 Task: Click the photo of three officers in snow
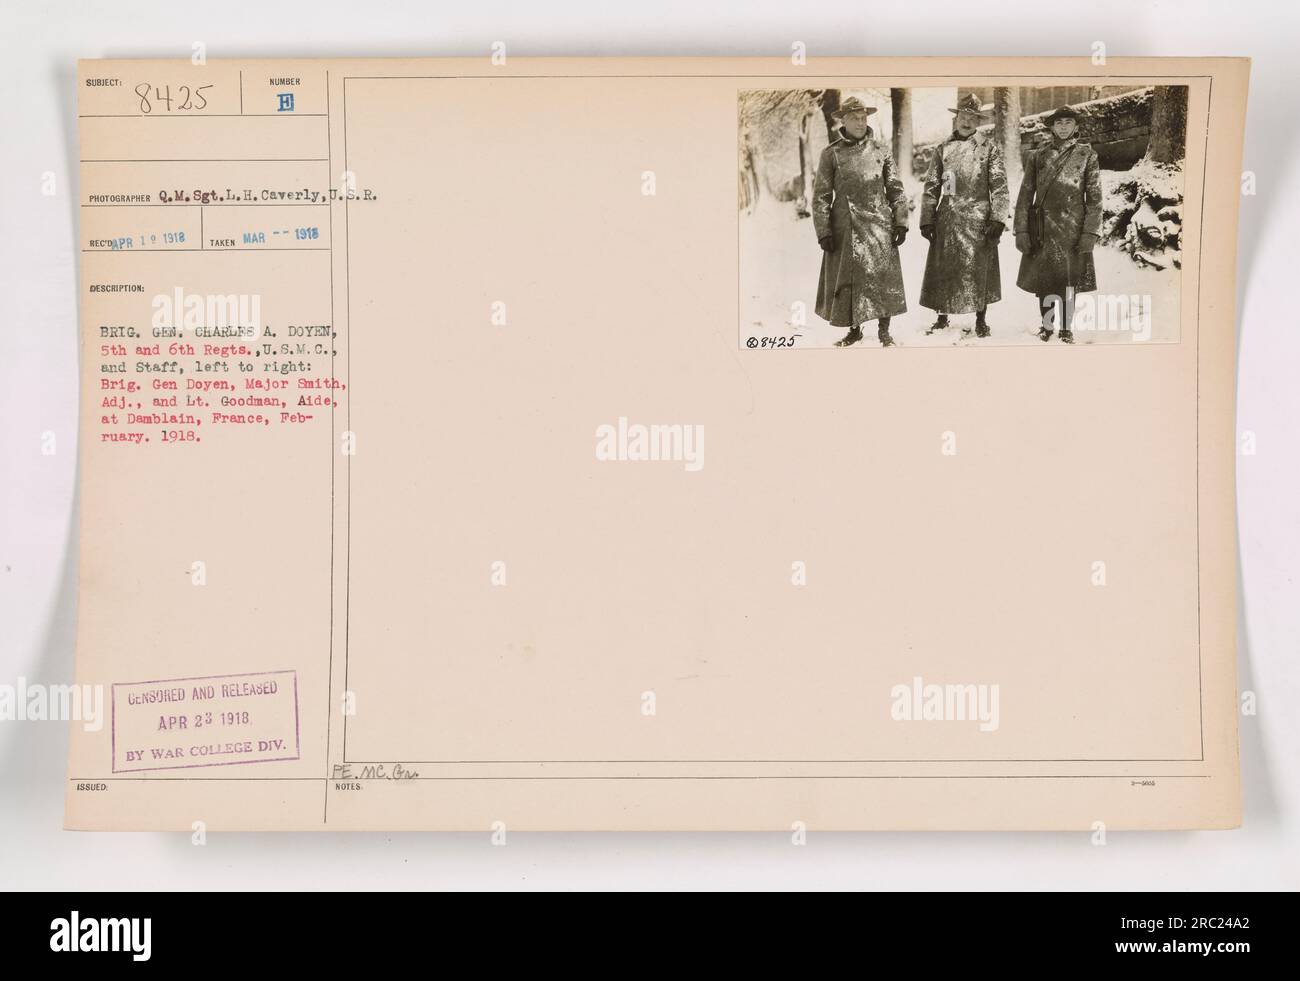point(963,216)
